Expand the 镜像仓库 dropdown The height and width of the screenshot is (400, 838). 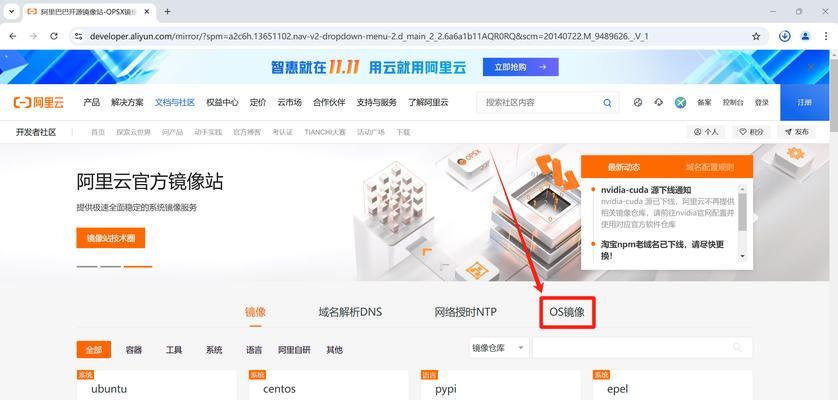[499, 348]
